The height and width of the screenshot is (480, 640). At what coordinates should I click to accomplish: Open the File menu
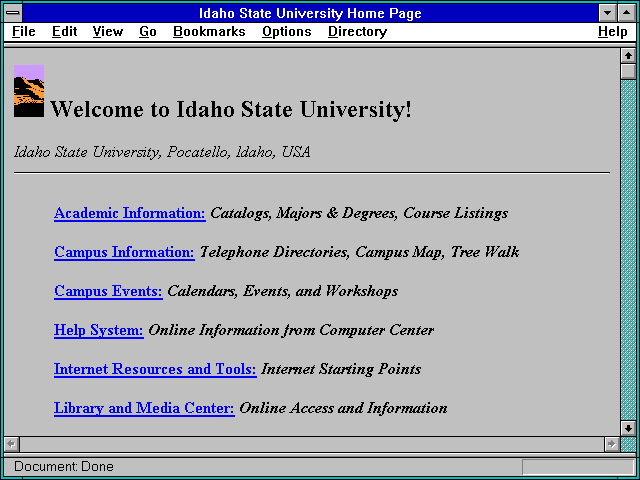click(24, 32)
